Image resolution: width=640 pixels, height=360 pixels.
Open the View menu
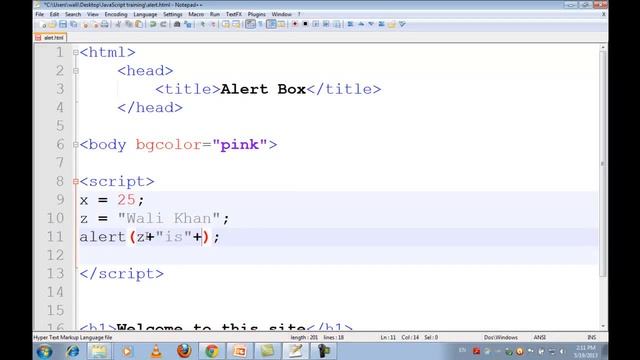click(x=93, y=14)
